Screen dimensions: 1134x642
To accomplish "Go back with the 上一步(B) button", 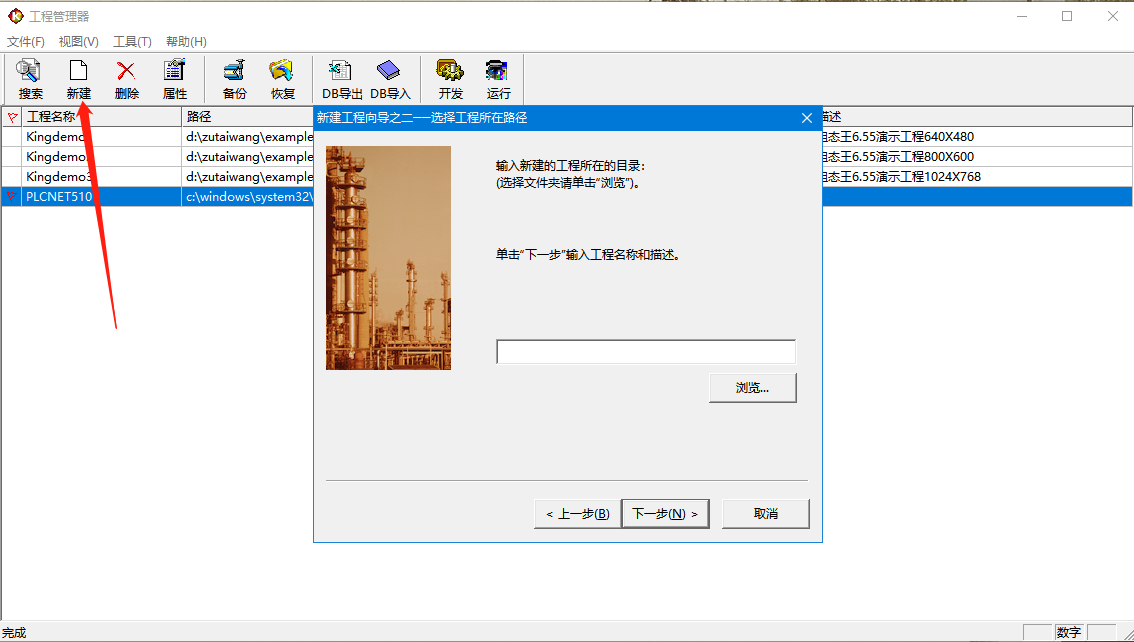I will pos(577,514).
